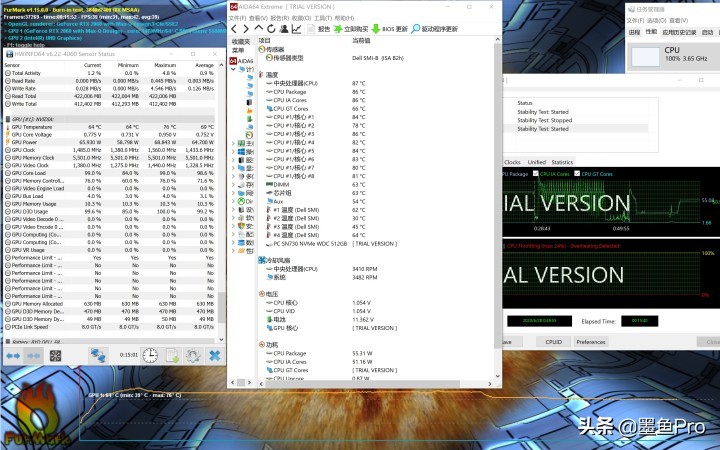The height and width of the screenshot is (450, 720).
Task: Open 选项(O) menu in Task Manager
Action: coord(656,21)
